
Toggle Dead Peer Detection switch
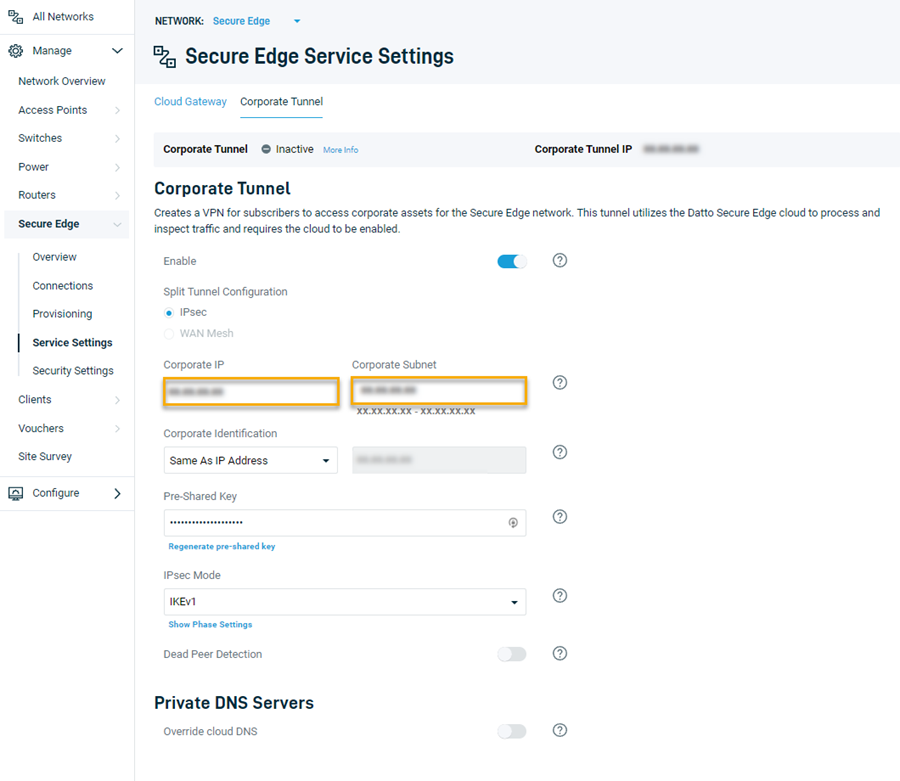(512, 654)
